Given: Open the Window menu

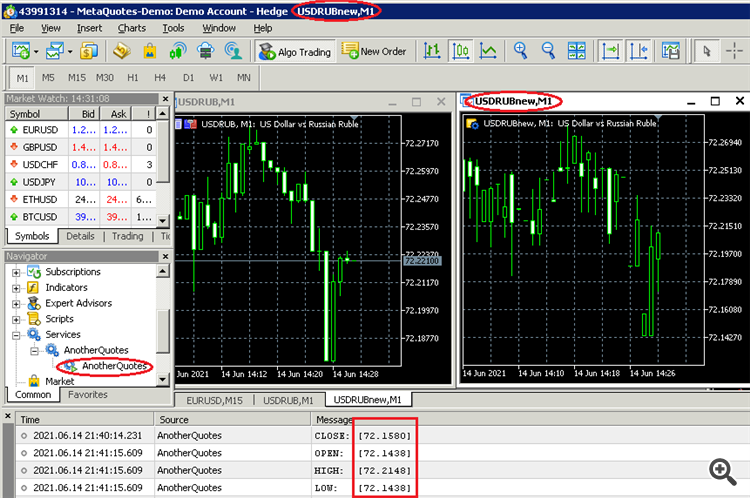Looking at the screenshot, I should [219, 28].
